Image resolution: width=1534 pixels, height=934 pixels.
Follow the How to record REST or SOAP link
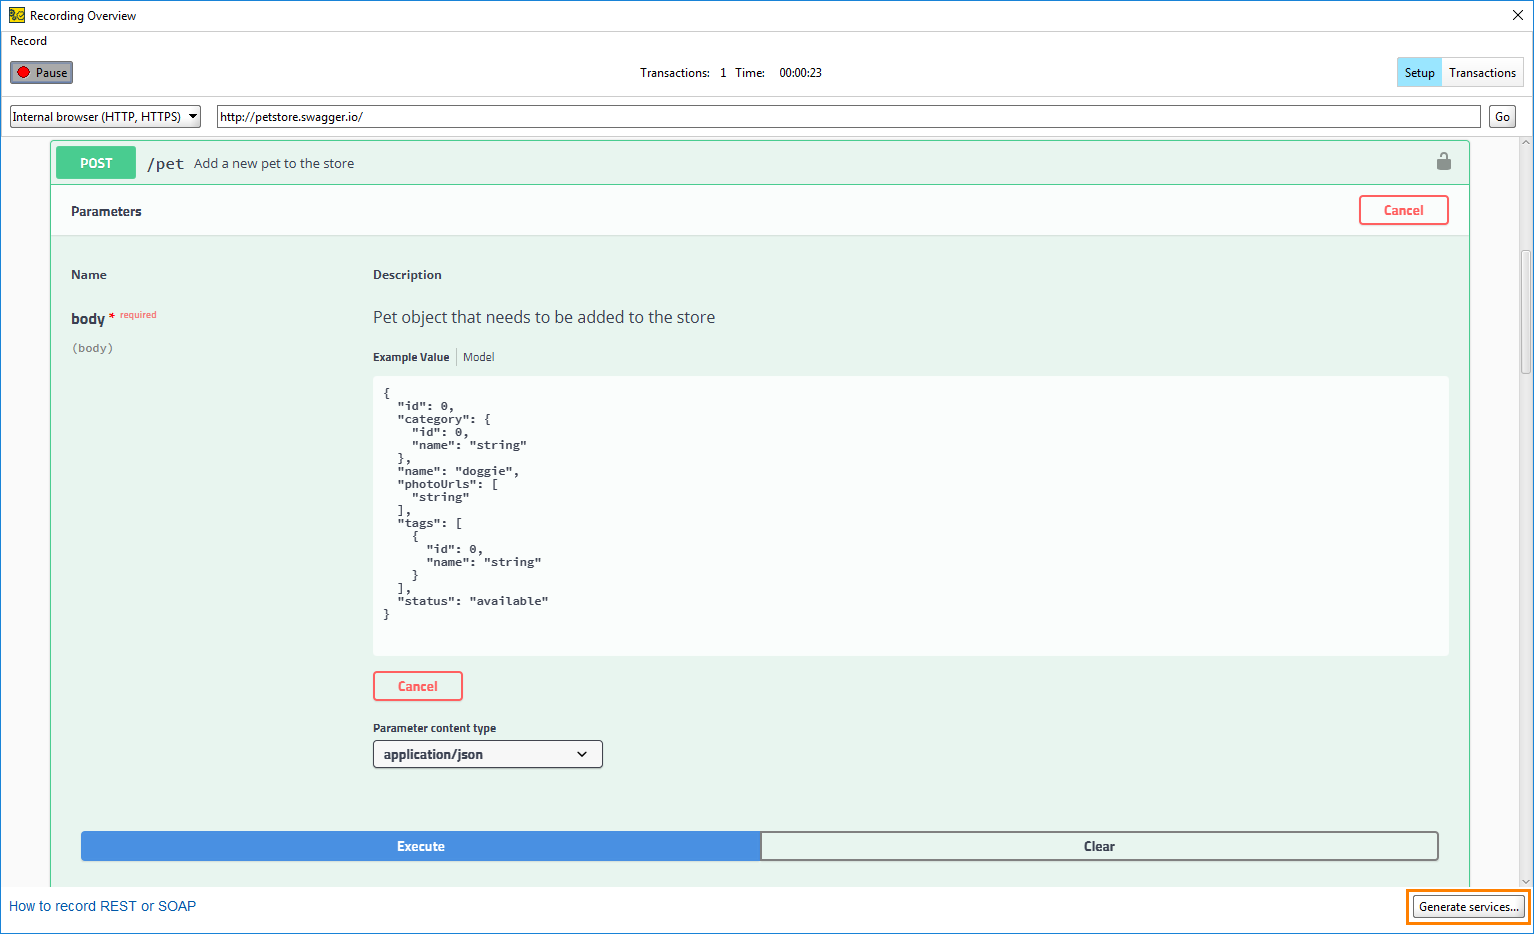(x=102, y=906)
